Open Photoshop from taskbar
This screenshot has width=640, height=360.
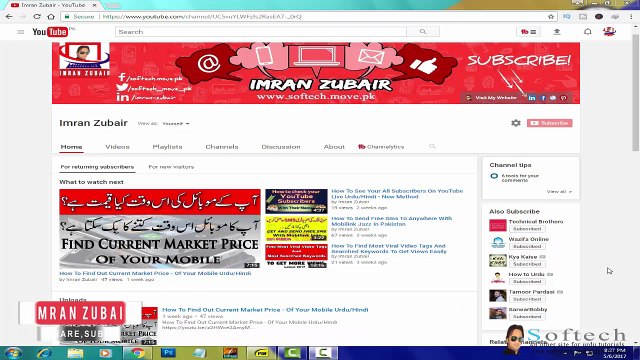pyautogui.click(x=168, y=353)
